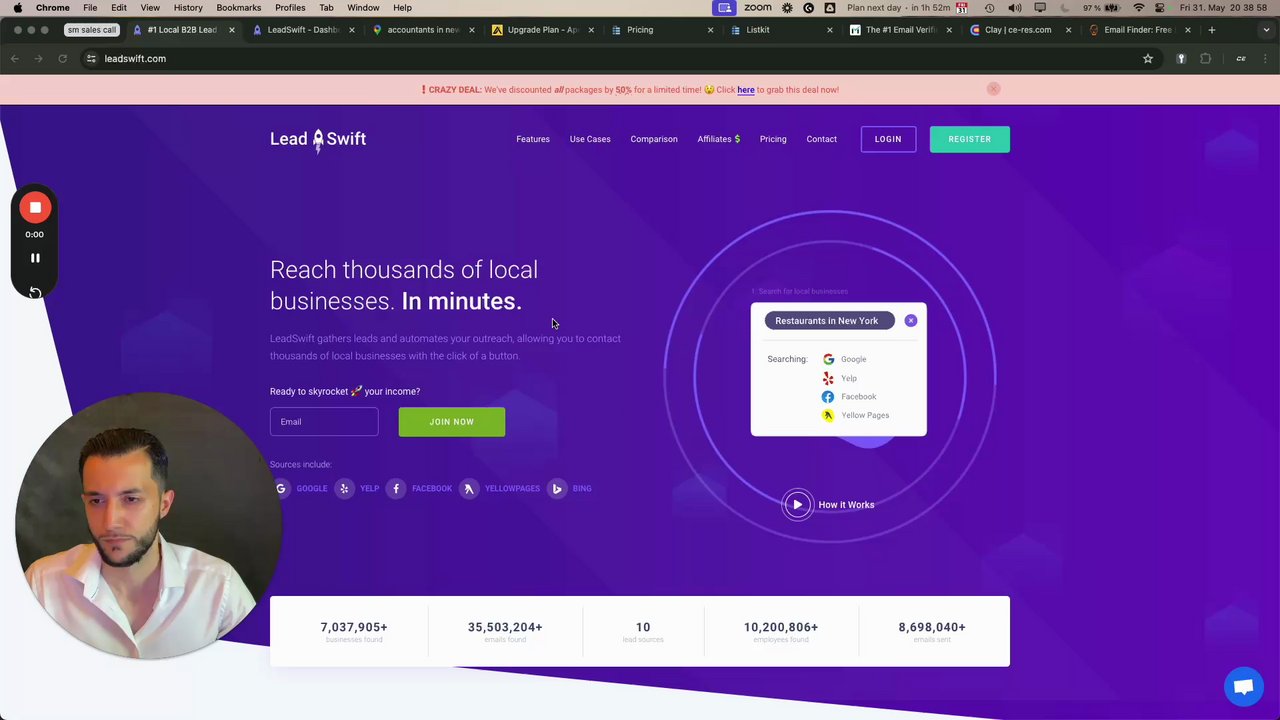Open the History menu

click(x=188, y=8)
